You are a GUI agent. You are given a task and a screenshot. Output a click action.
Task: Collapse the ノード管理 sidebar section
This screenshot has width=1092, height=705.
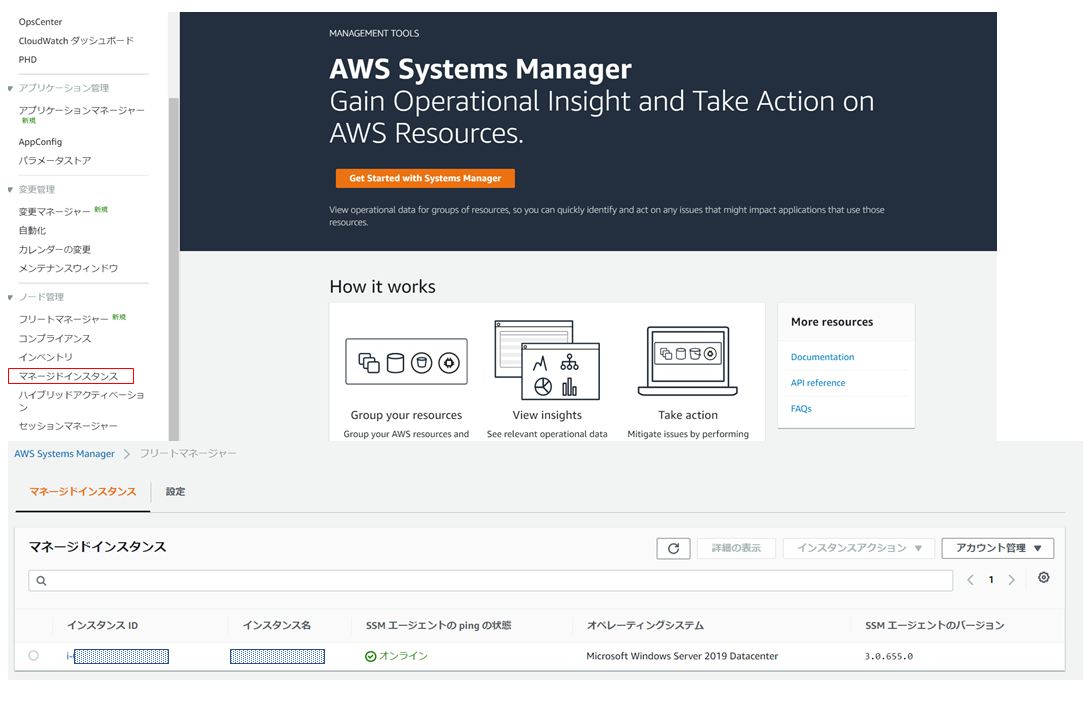click(10, 297)
